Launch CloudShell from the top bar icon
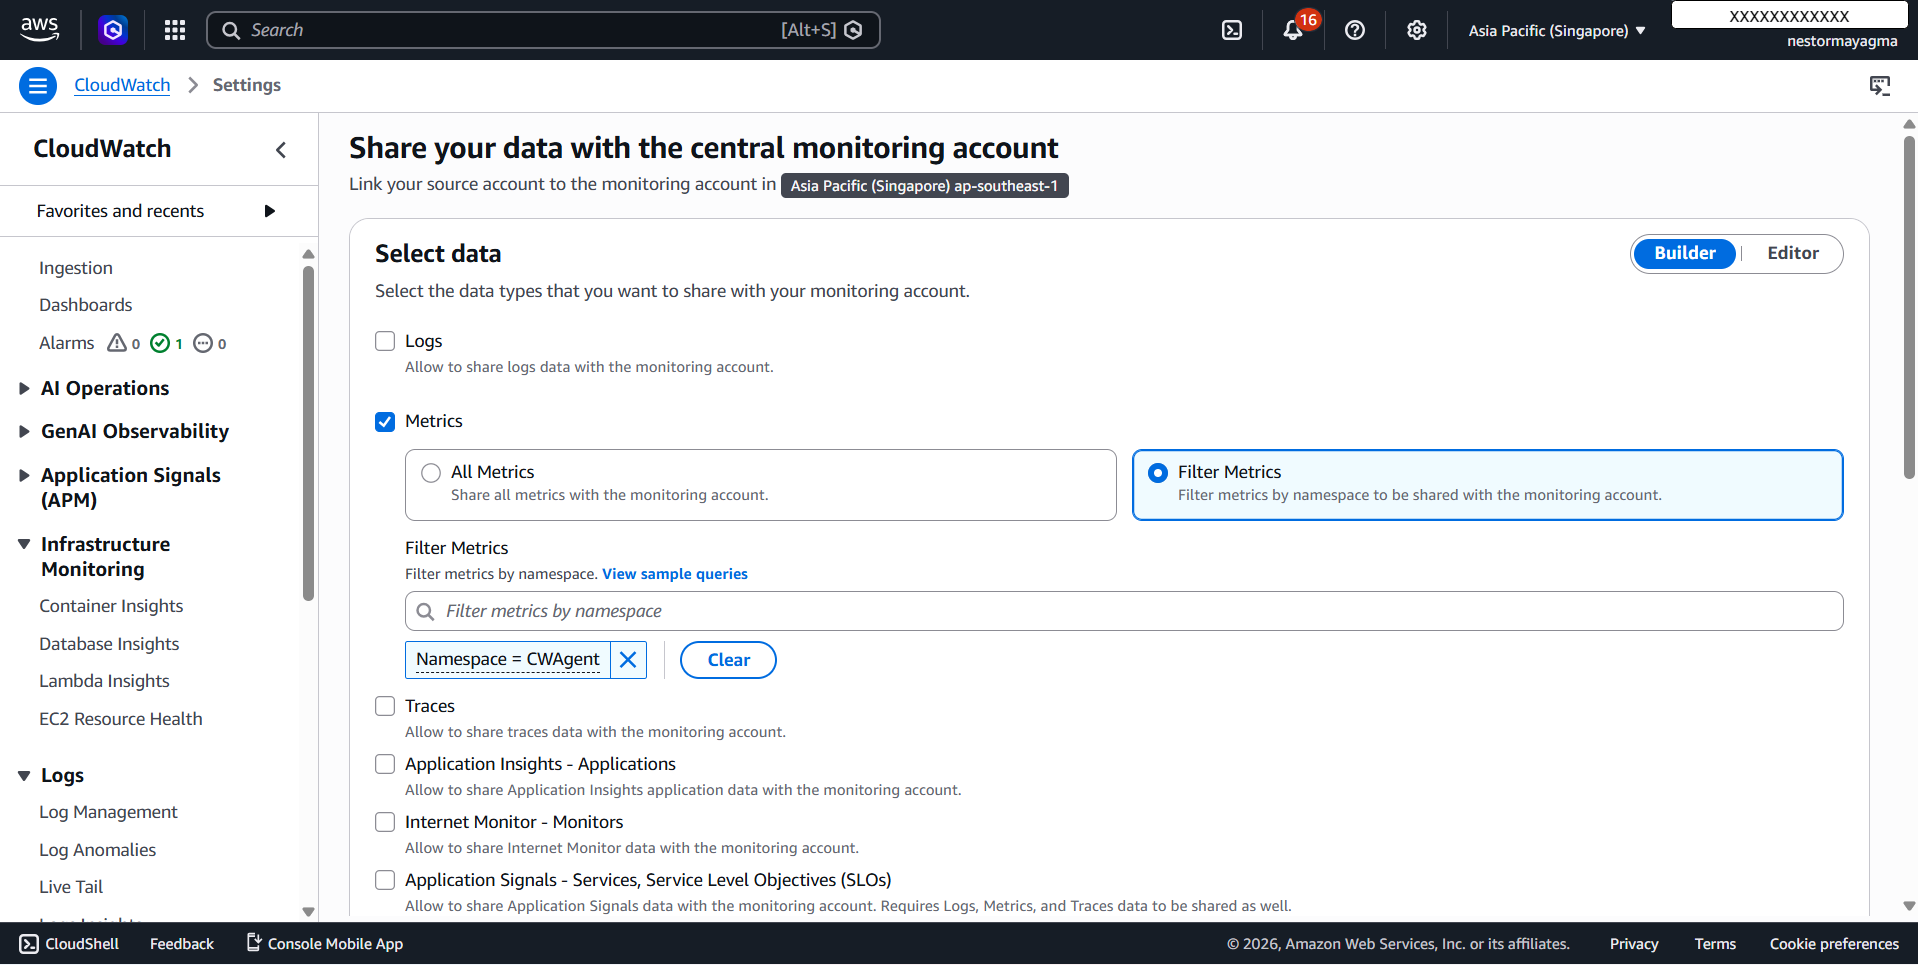 1232,30
